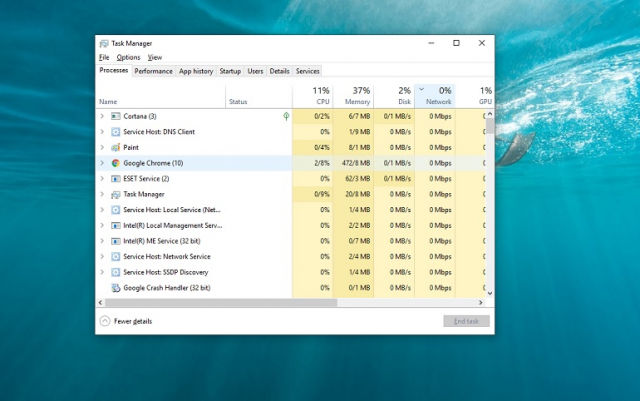The width and height of the screenshot is (640, 401).
Task: Switch to the App history tab
Action: (196, 71)
